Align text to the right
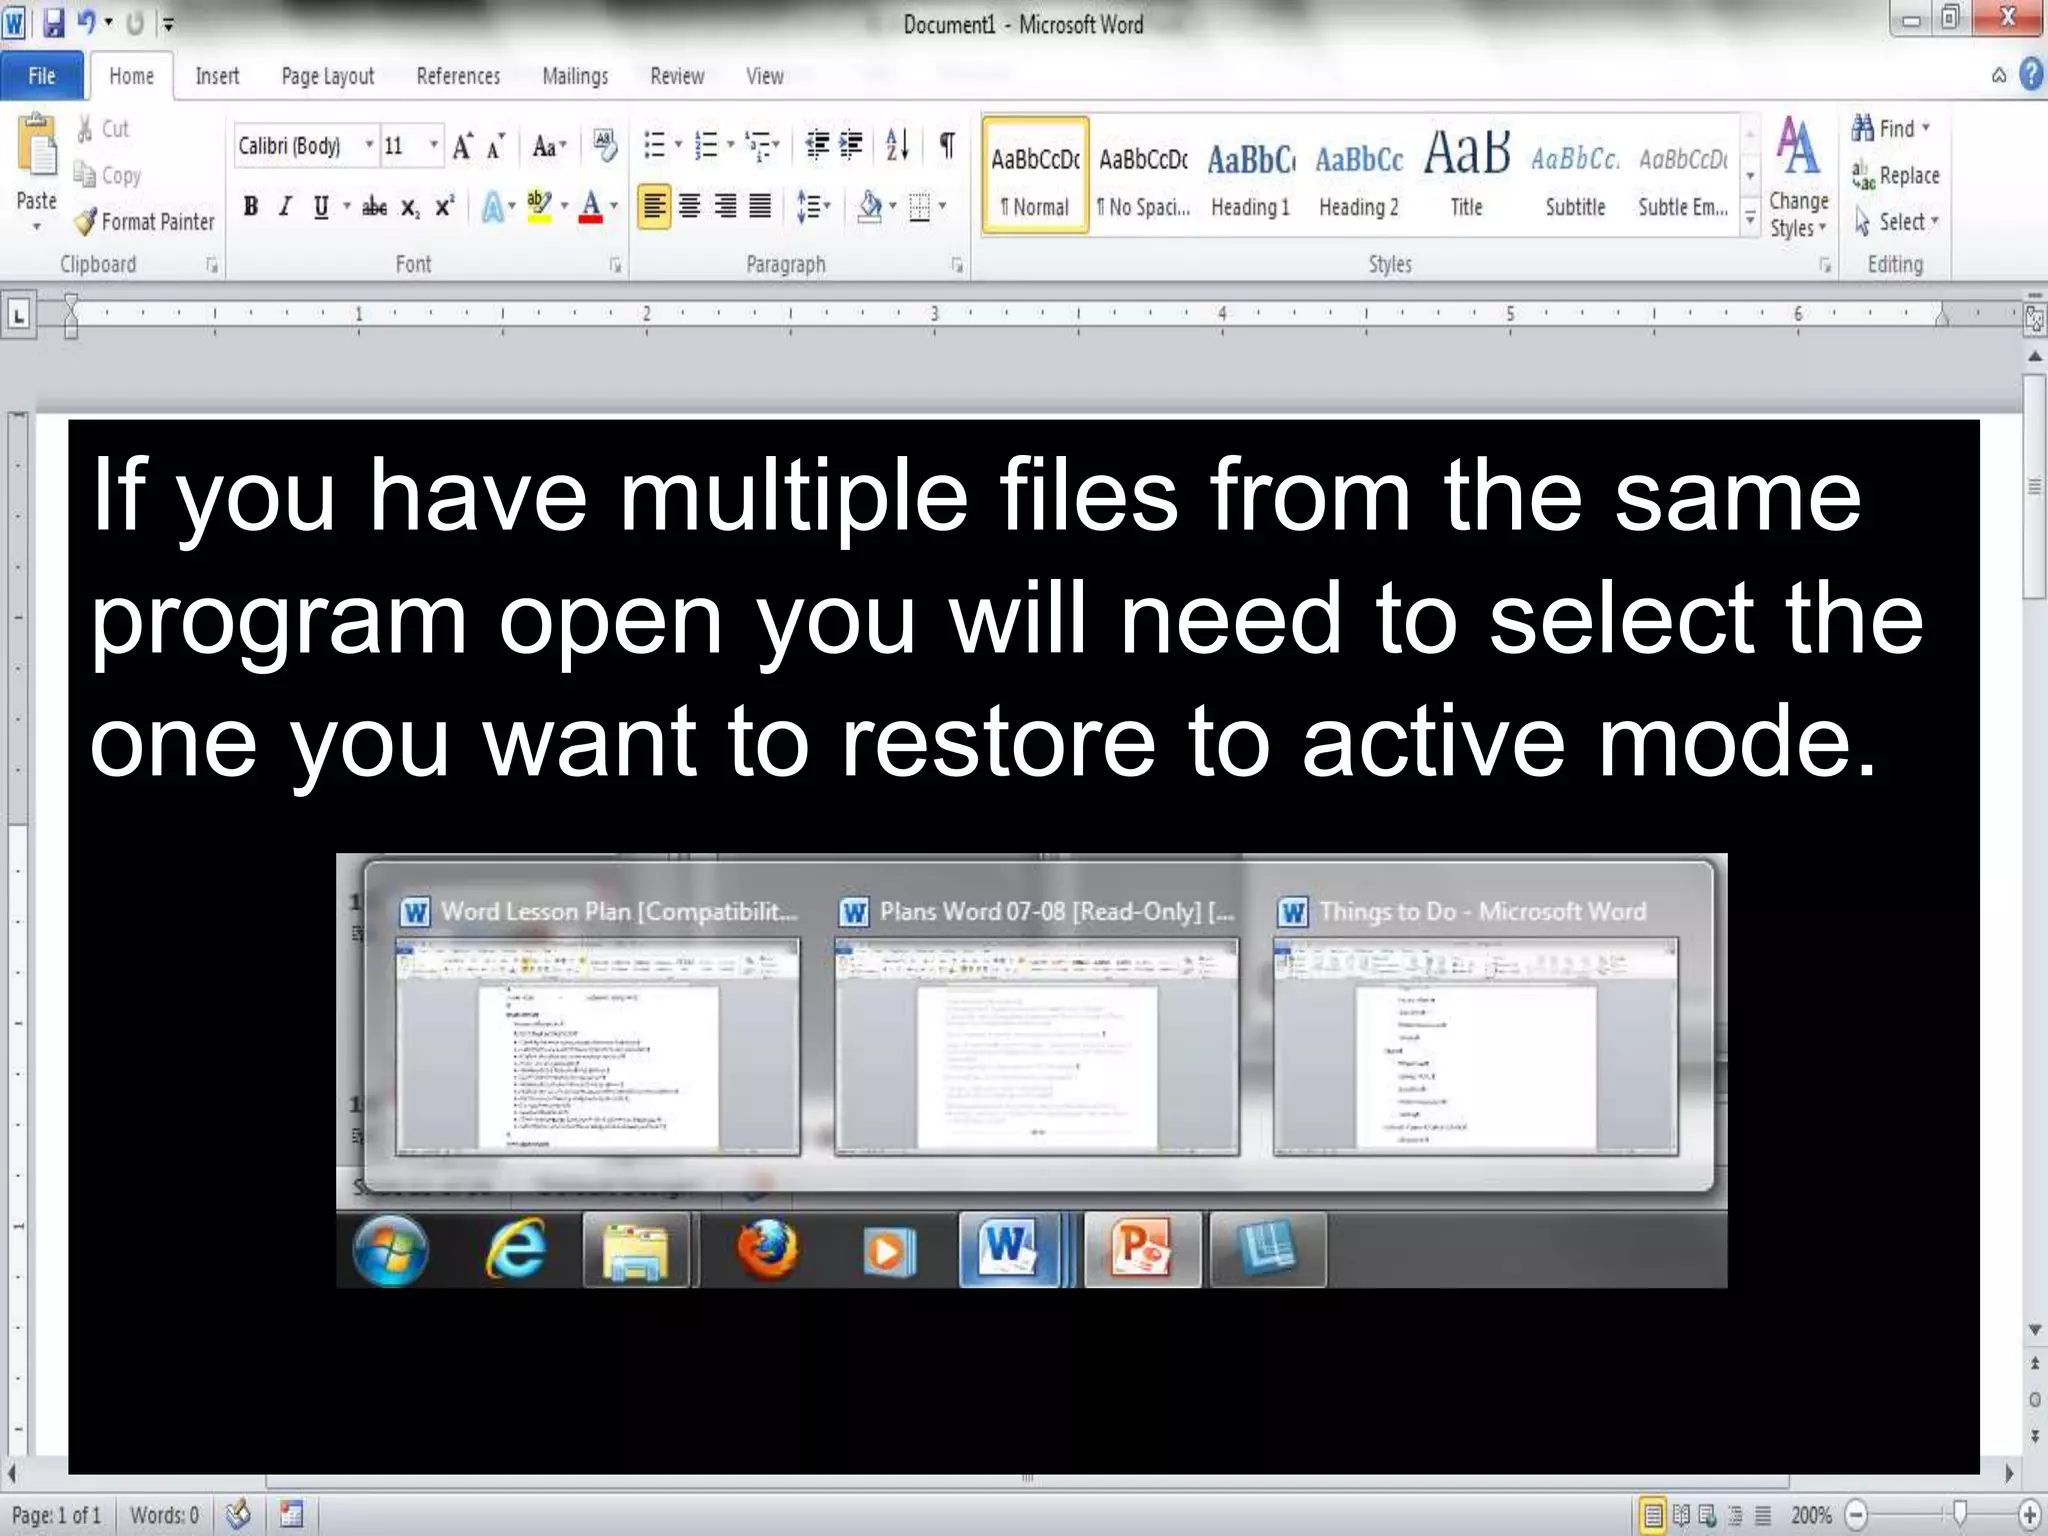 point(725,207)
